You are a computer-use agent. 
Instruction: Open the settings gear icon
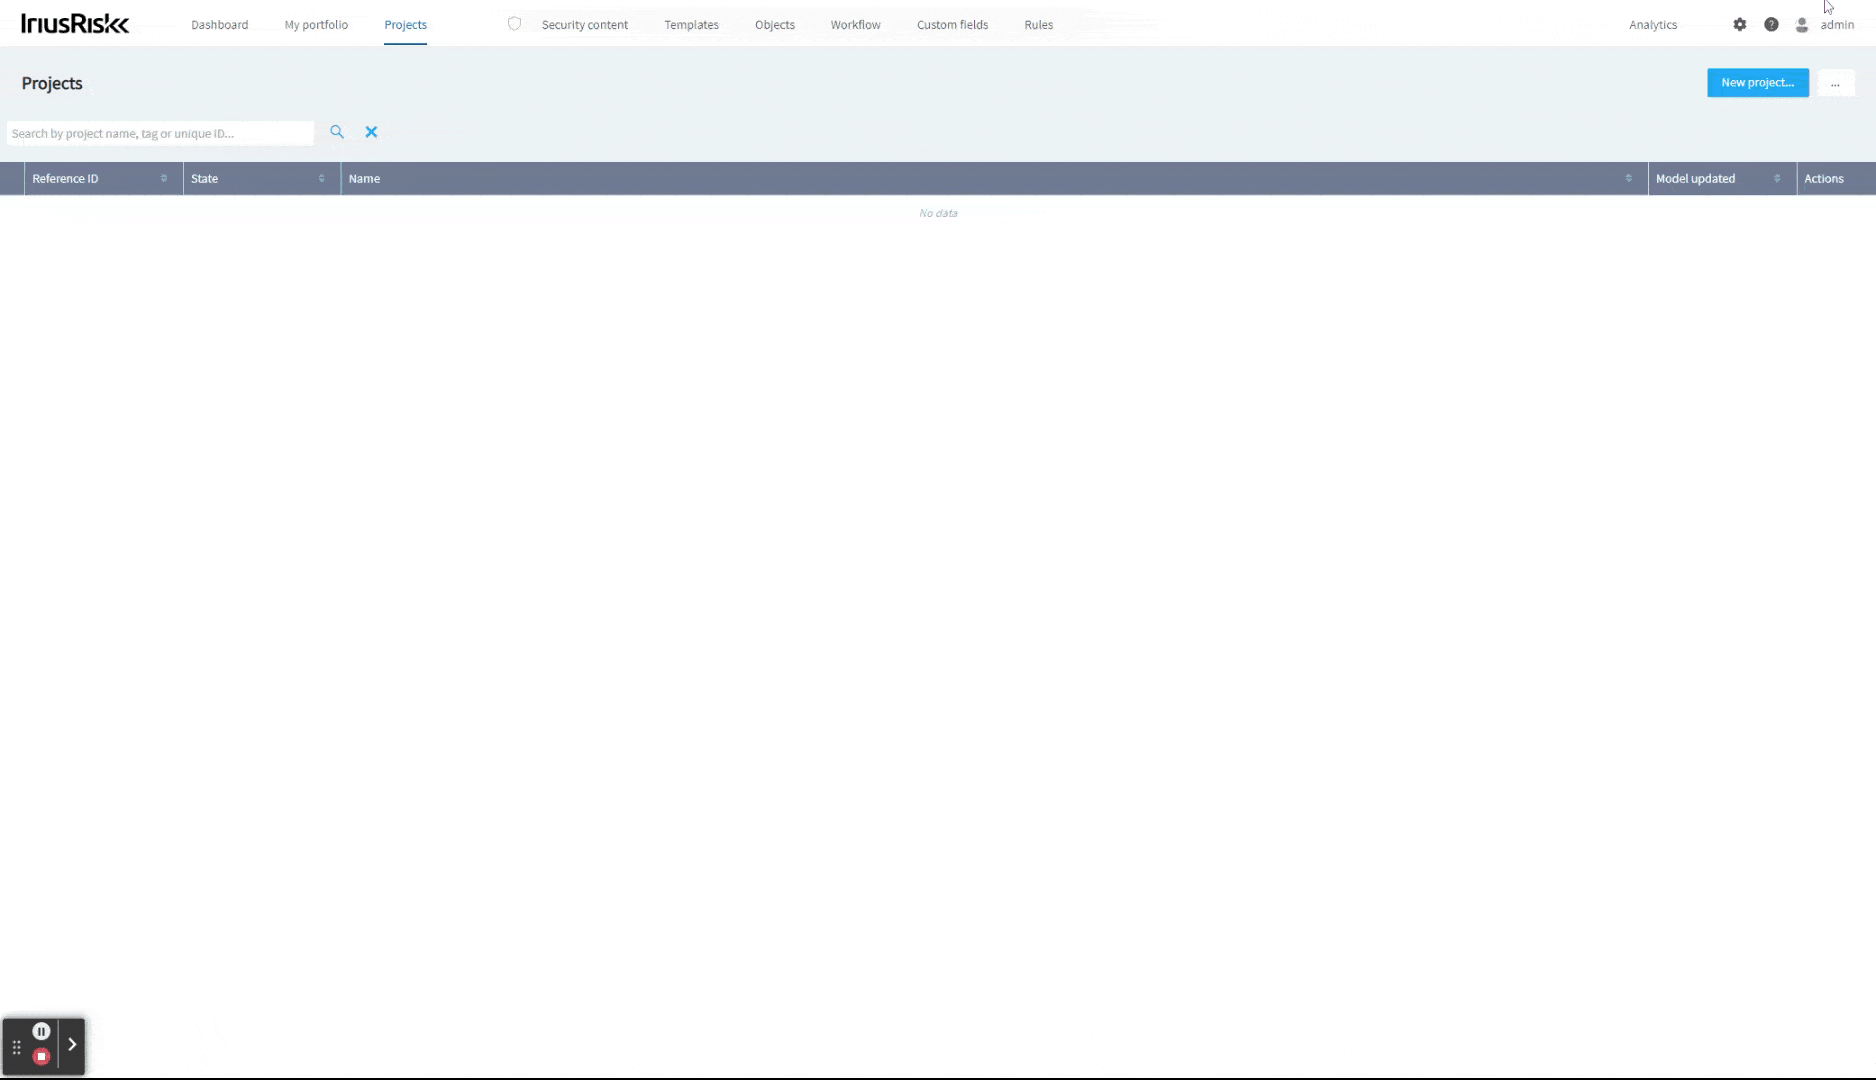click(1740, 24)
